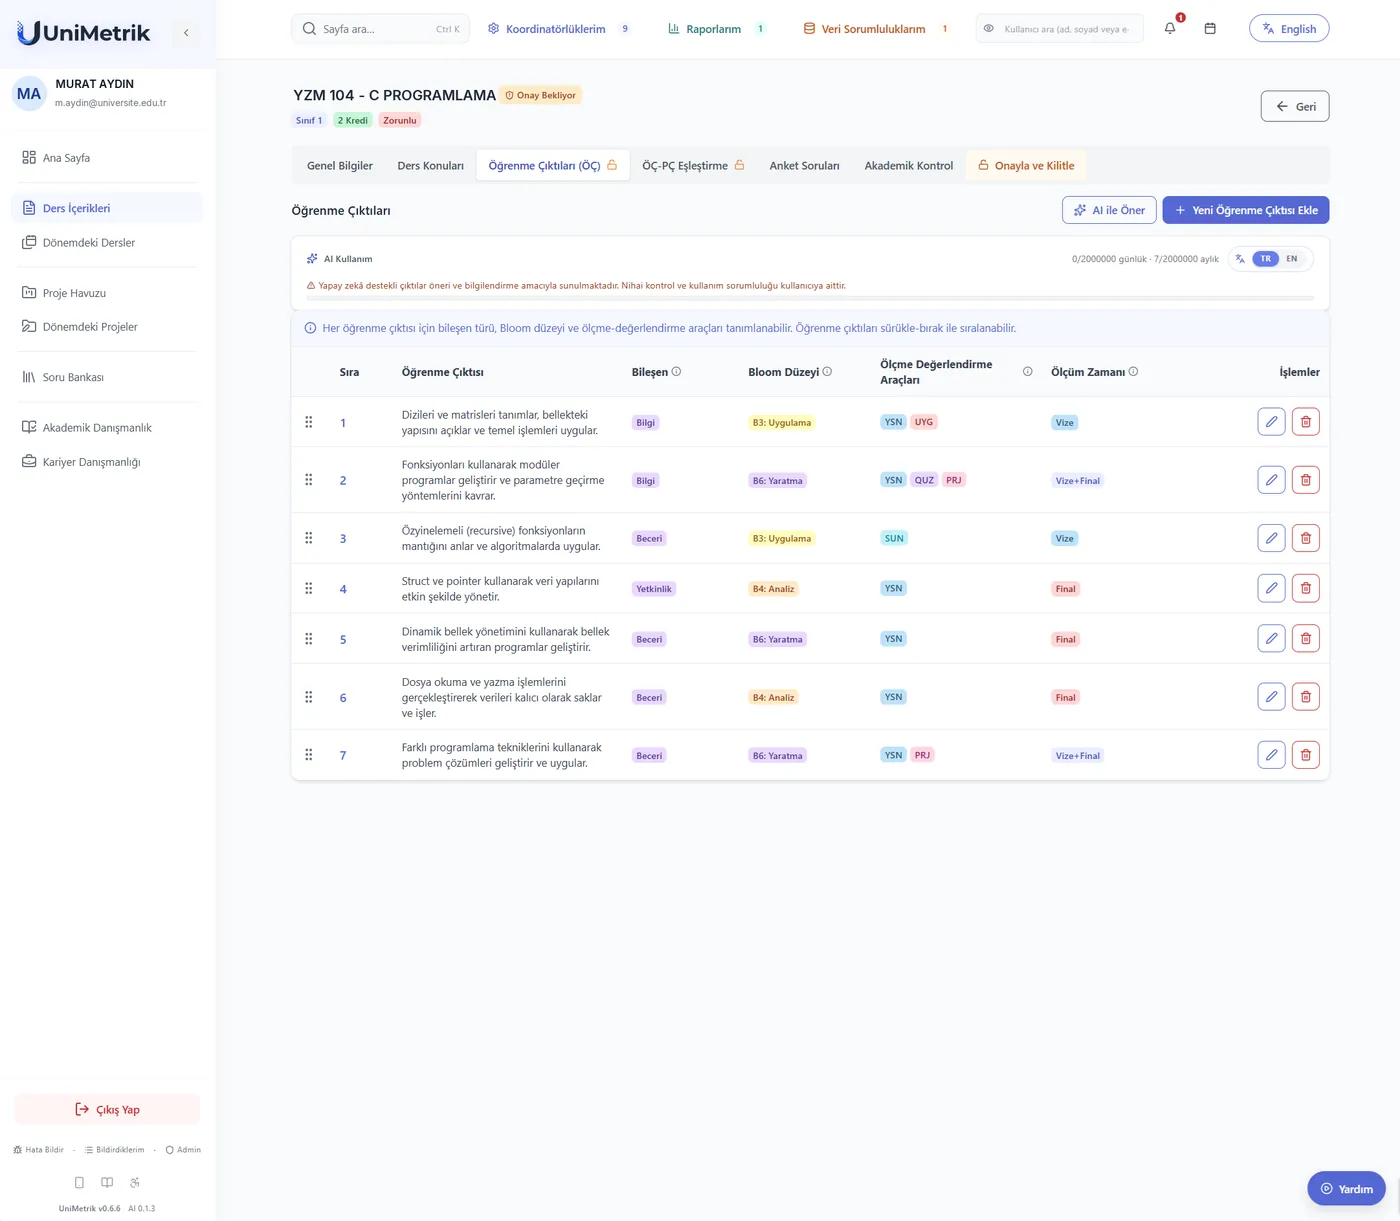Screen dimensions: 1400x1221
Task: Expand the Koordinatörlüklerim menu
Action: tap(558, 29)
